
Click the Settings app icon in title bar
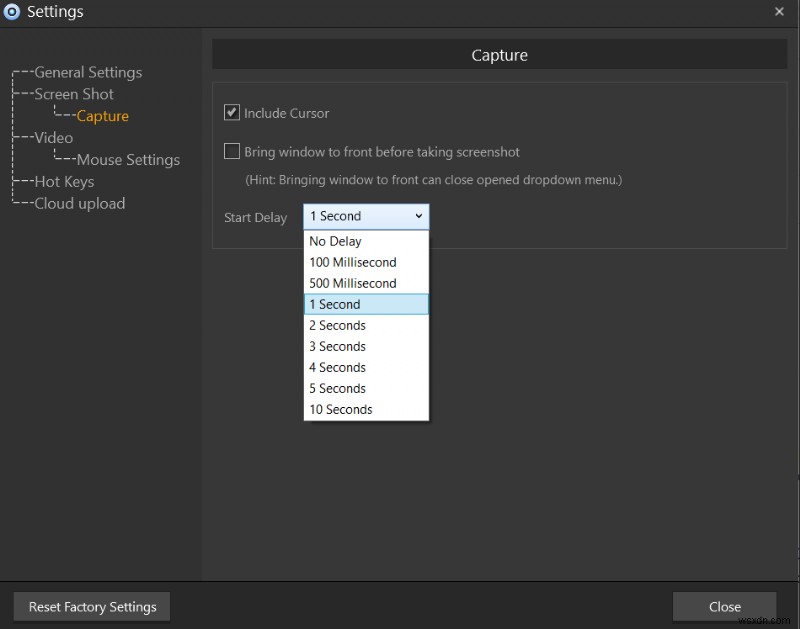click(12, 12)
